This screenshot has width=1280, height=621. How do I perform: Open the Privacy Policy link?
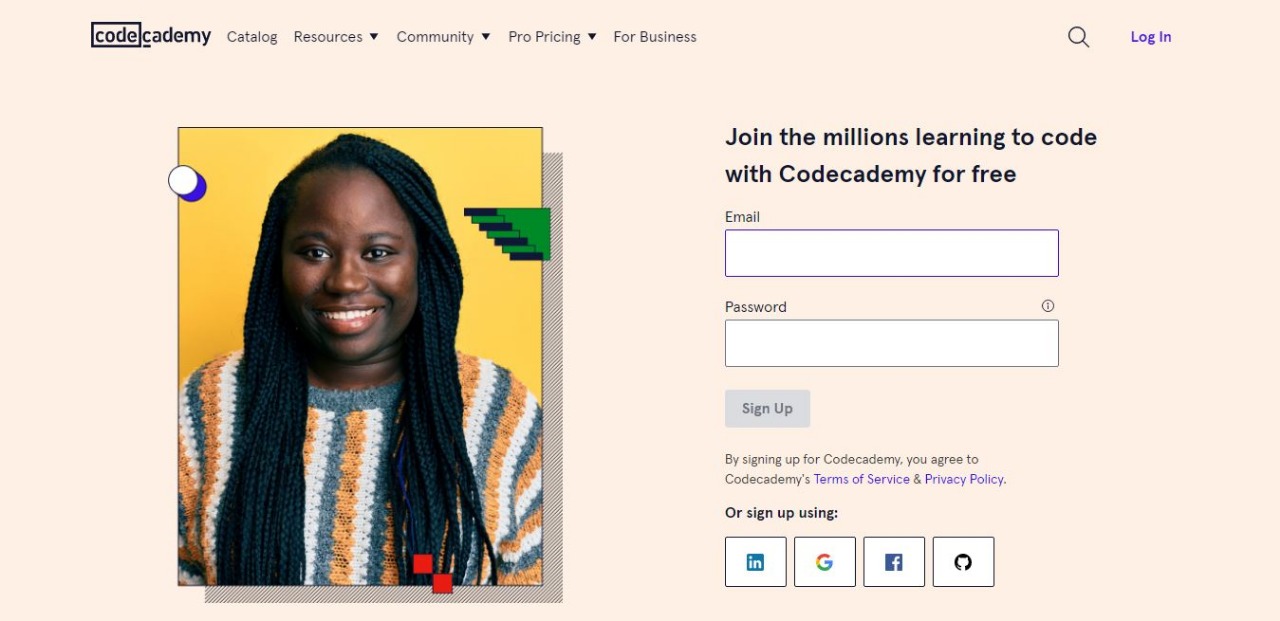coord(964,479)
